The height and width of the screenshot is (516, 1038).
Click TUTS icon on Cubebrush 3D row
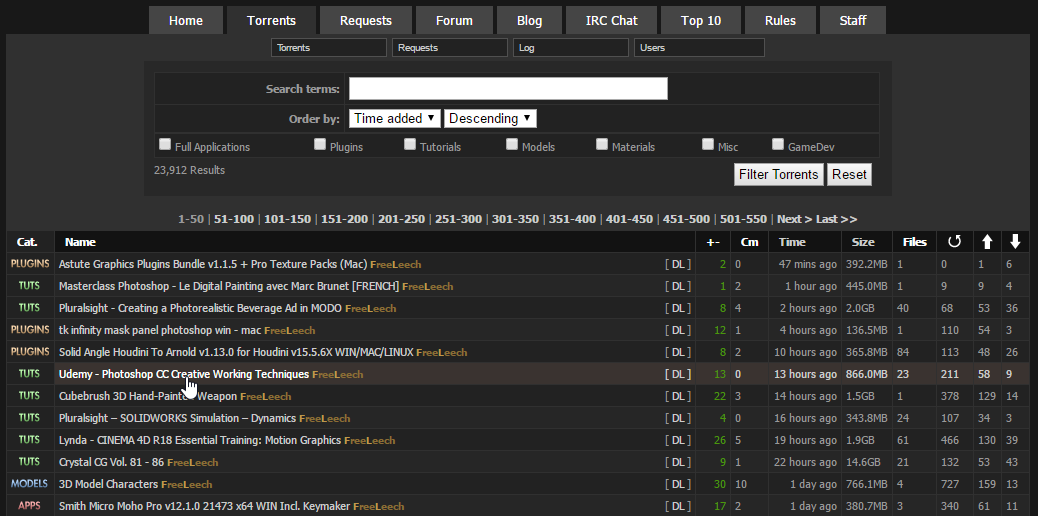tap(30, 395)
